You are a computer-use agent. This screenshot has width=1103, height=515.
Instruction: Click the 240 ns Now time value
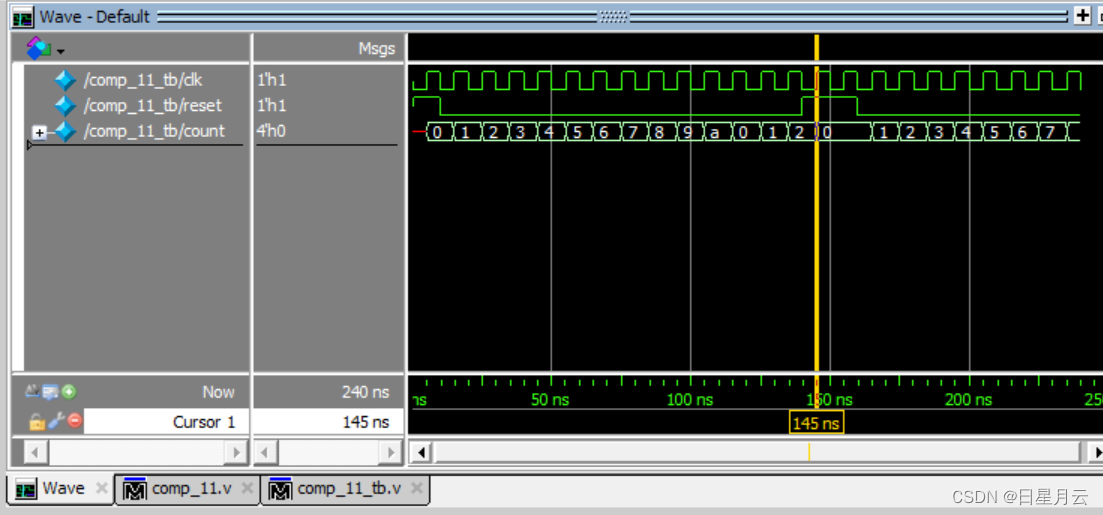(x=366, y=392)
